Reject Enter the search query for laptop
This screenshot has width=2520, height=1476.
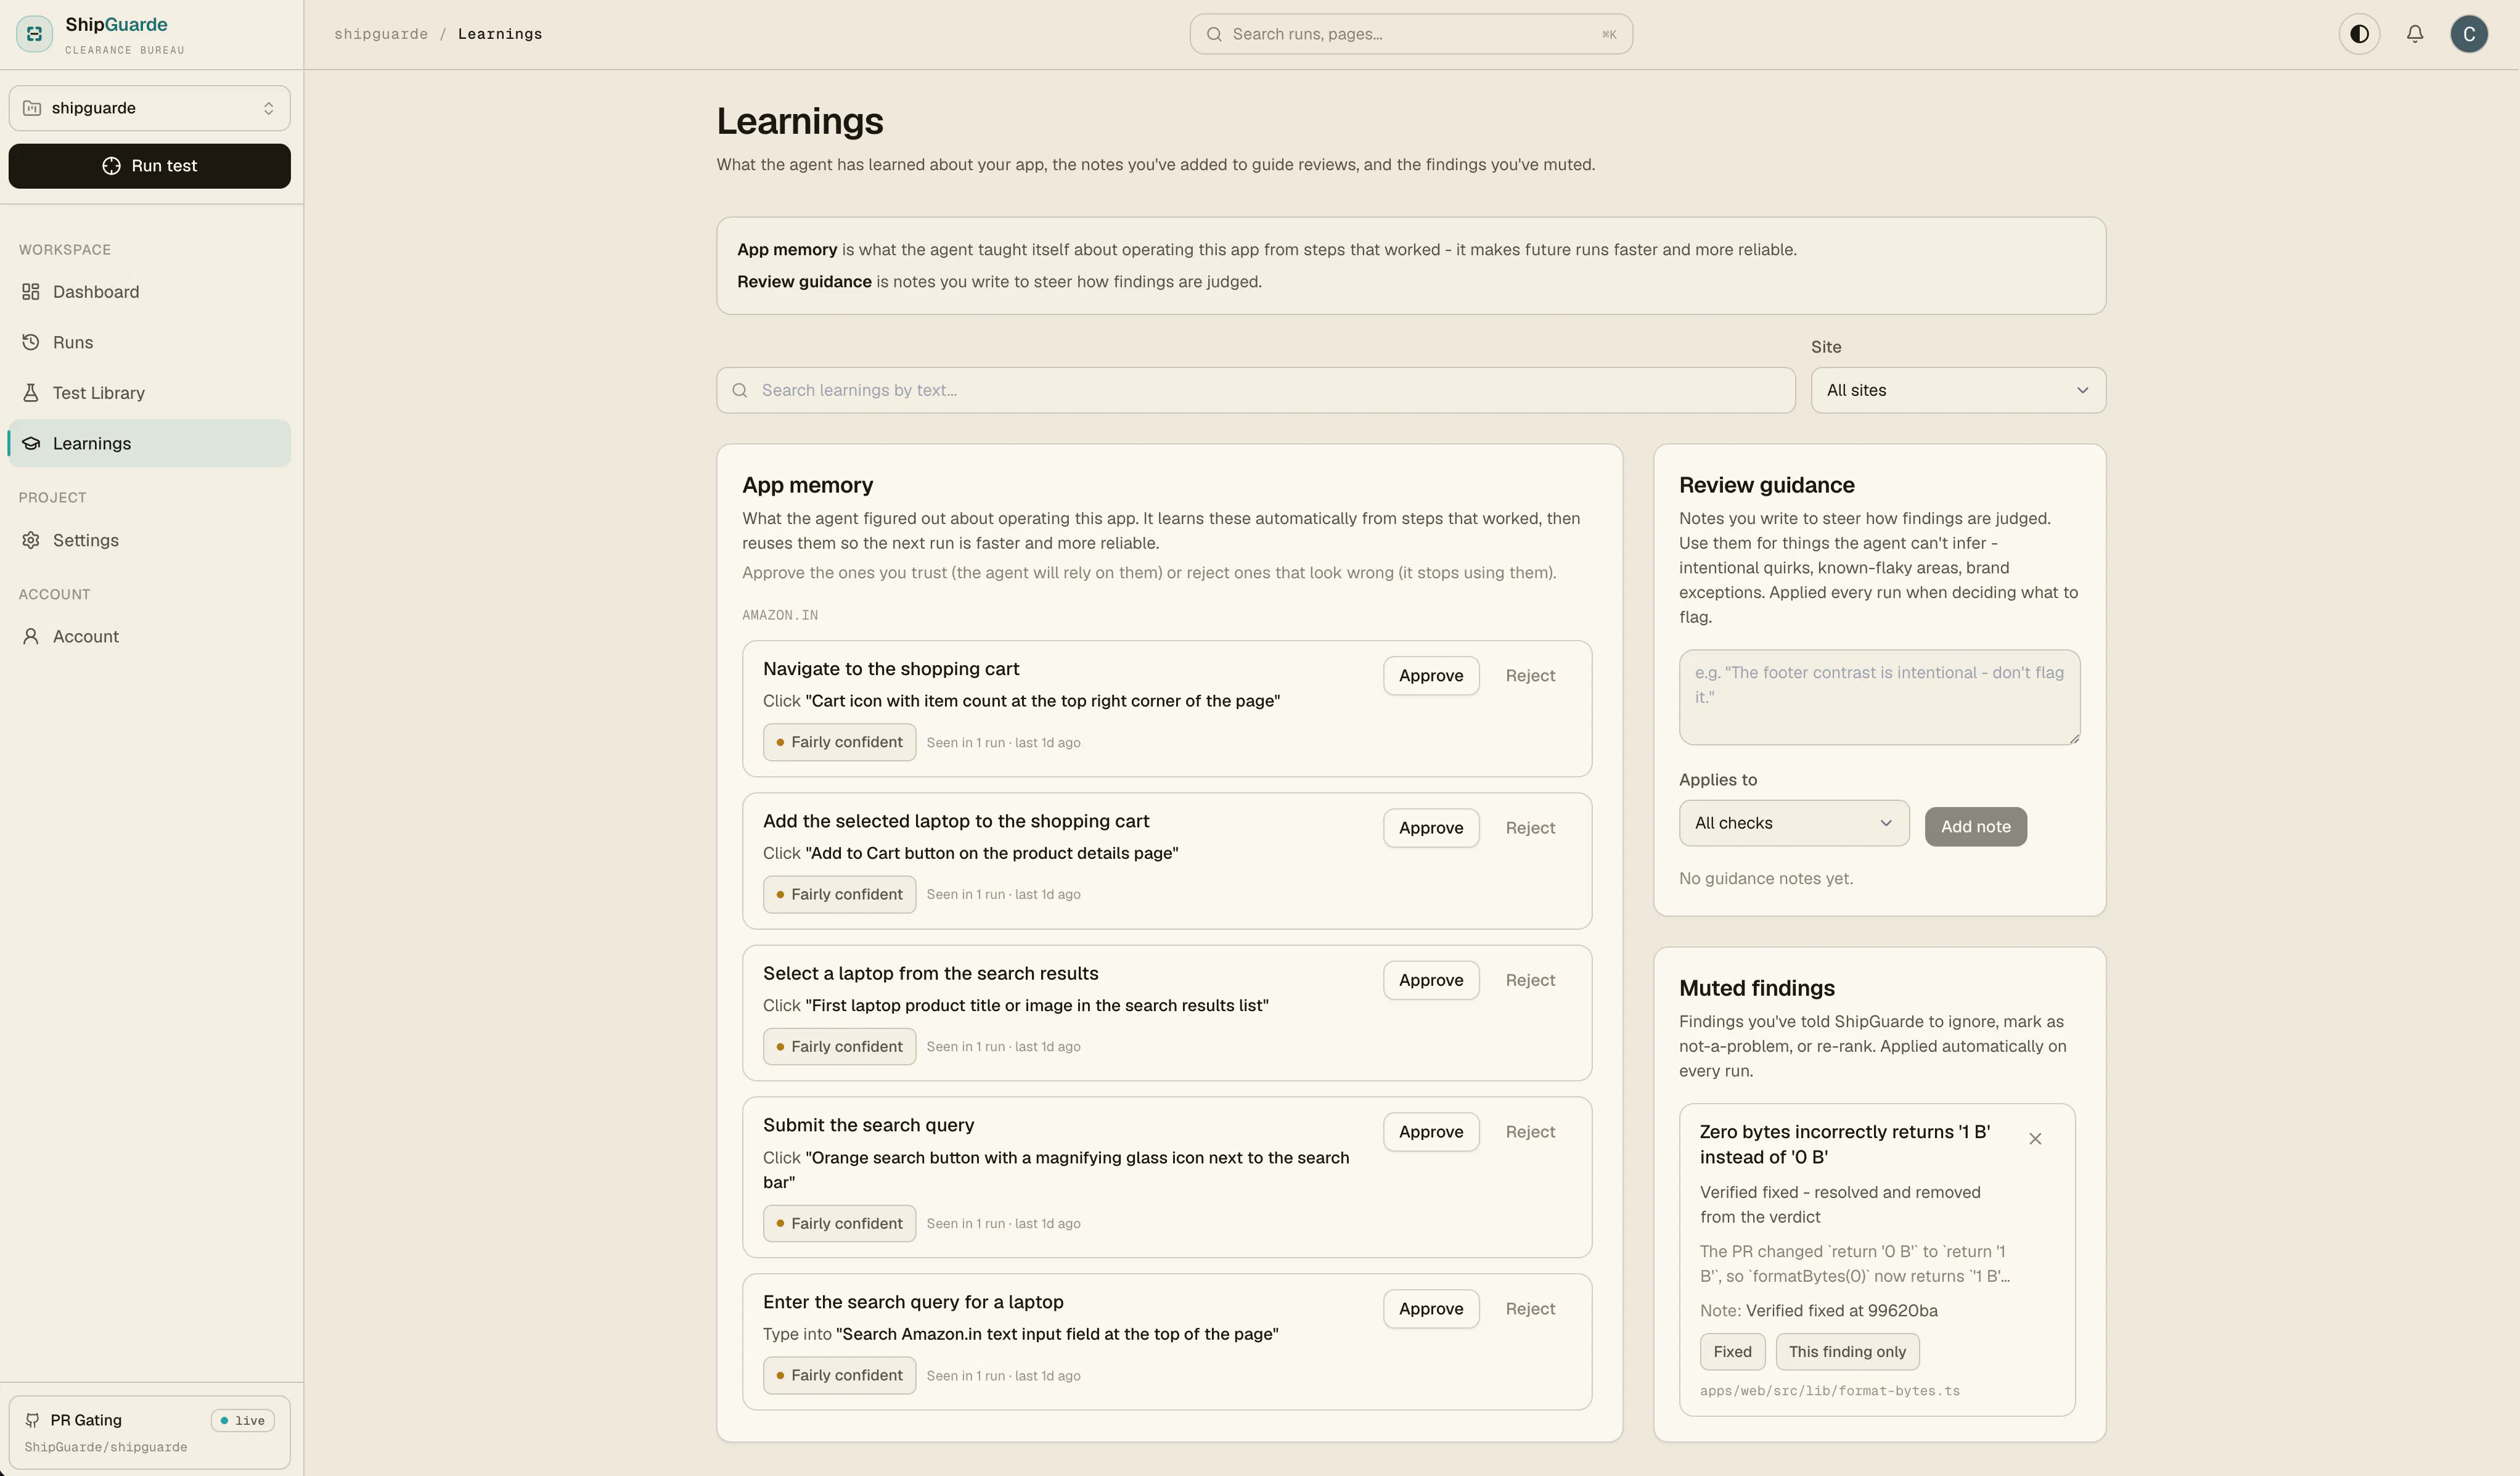[1529, 1309]
